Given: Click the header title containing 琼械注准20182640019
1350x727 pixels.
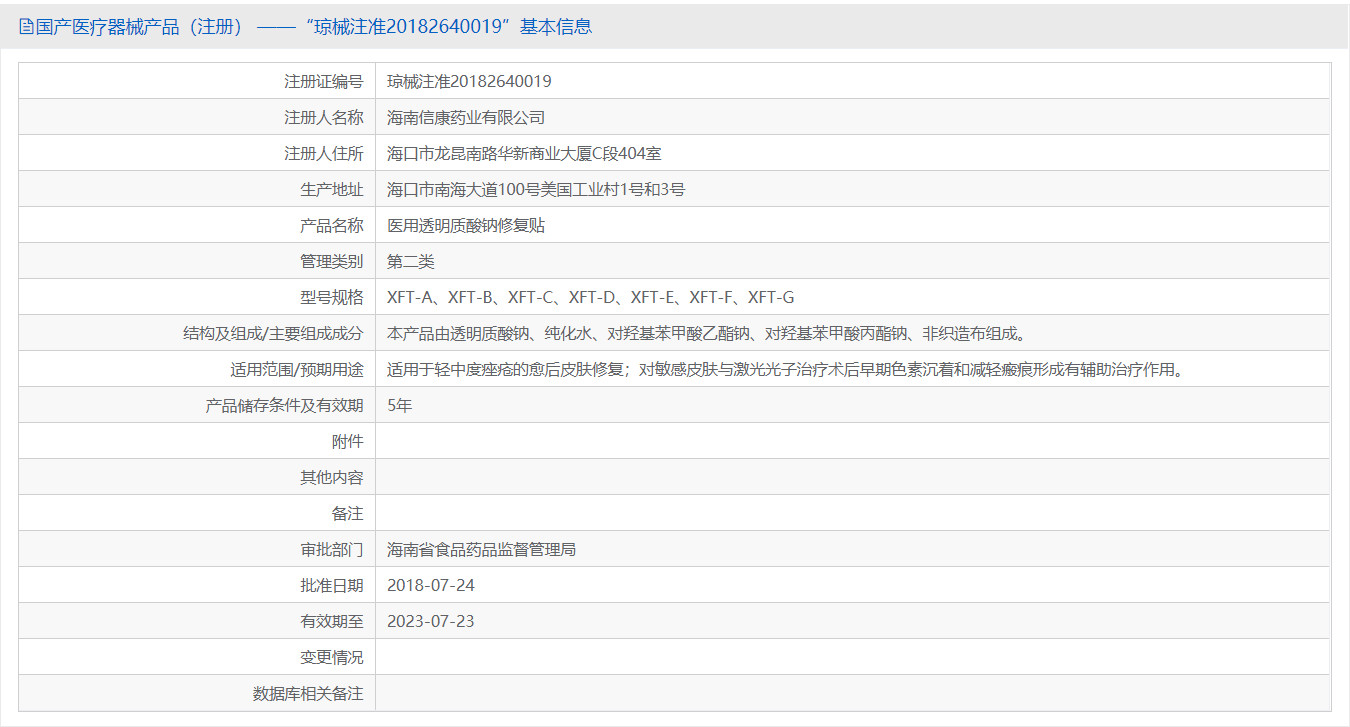Looking at the screenshot, I should (x=314, y=27).
